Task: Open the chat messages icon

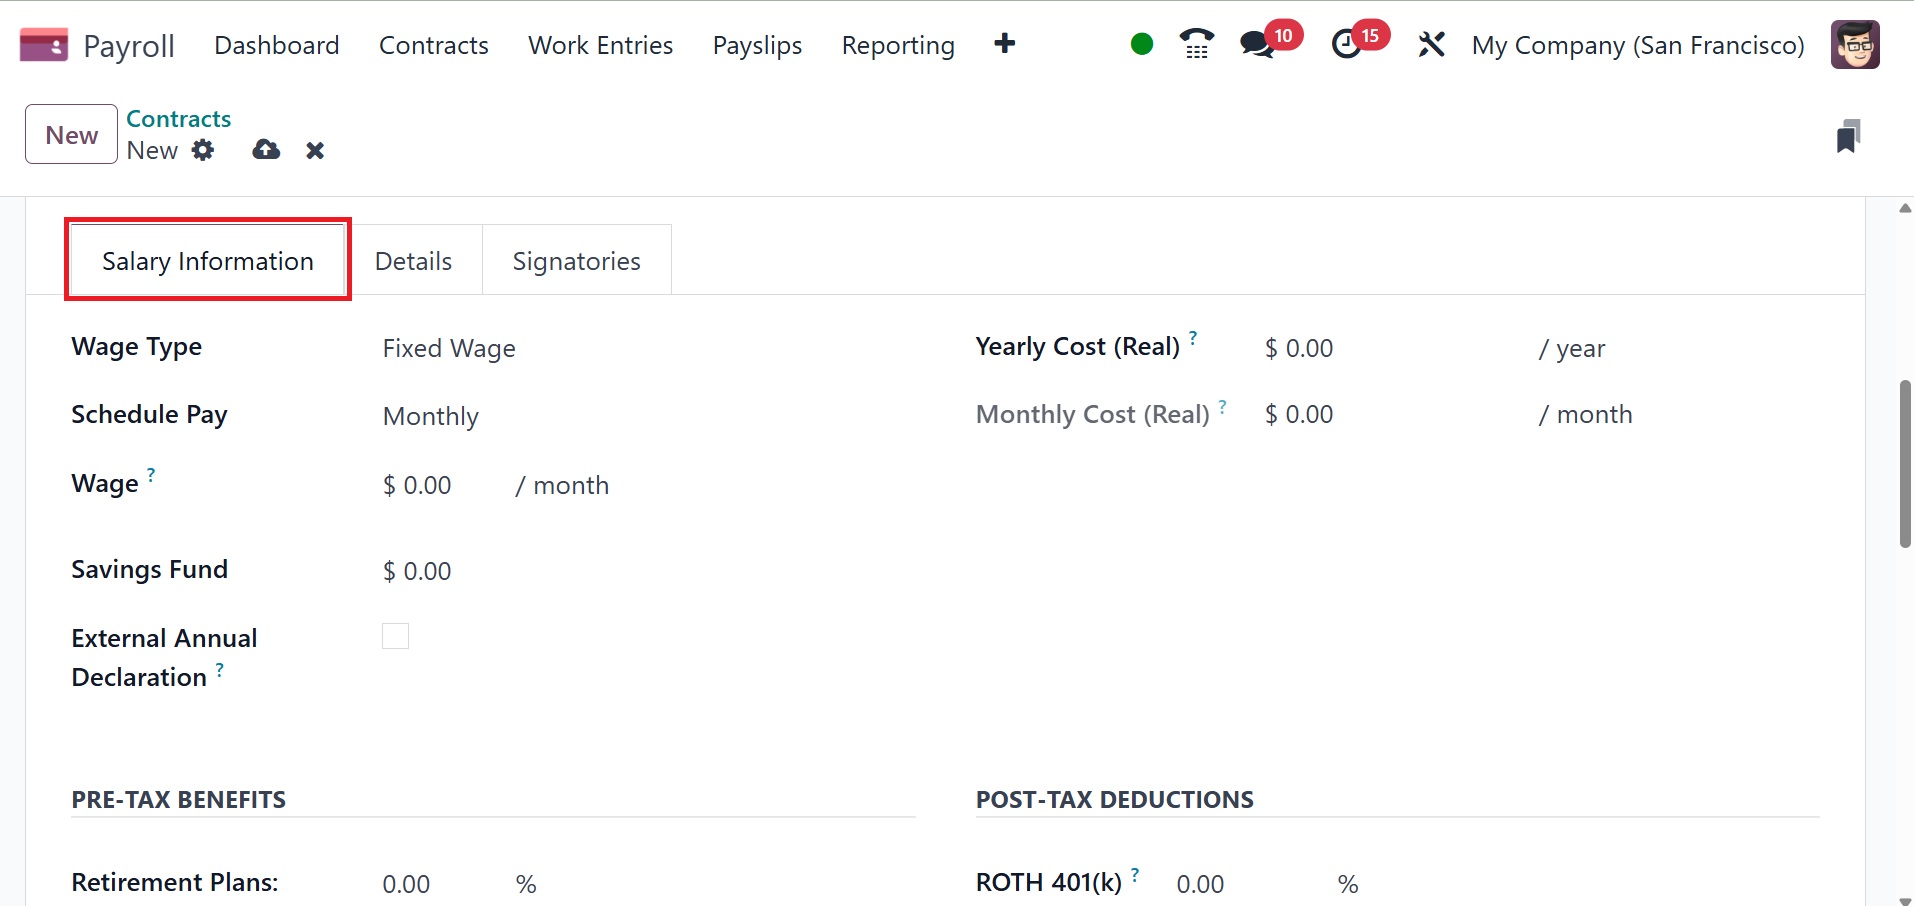Action: (1256, 45)
